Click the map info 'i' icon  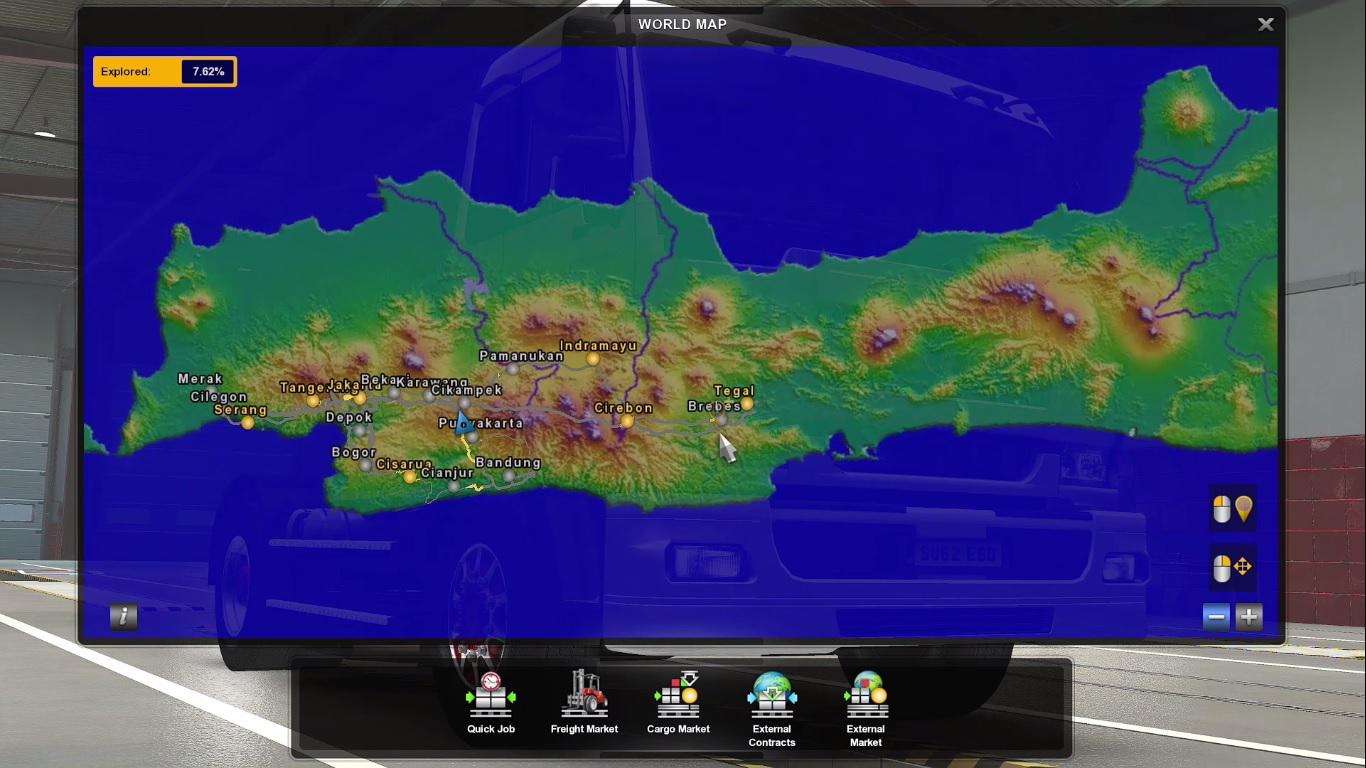(123, 616)
